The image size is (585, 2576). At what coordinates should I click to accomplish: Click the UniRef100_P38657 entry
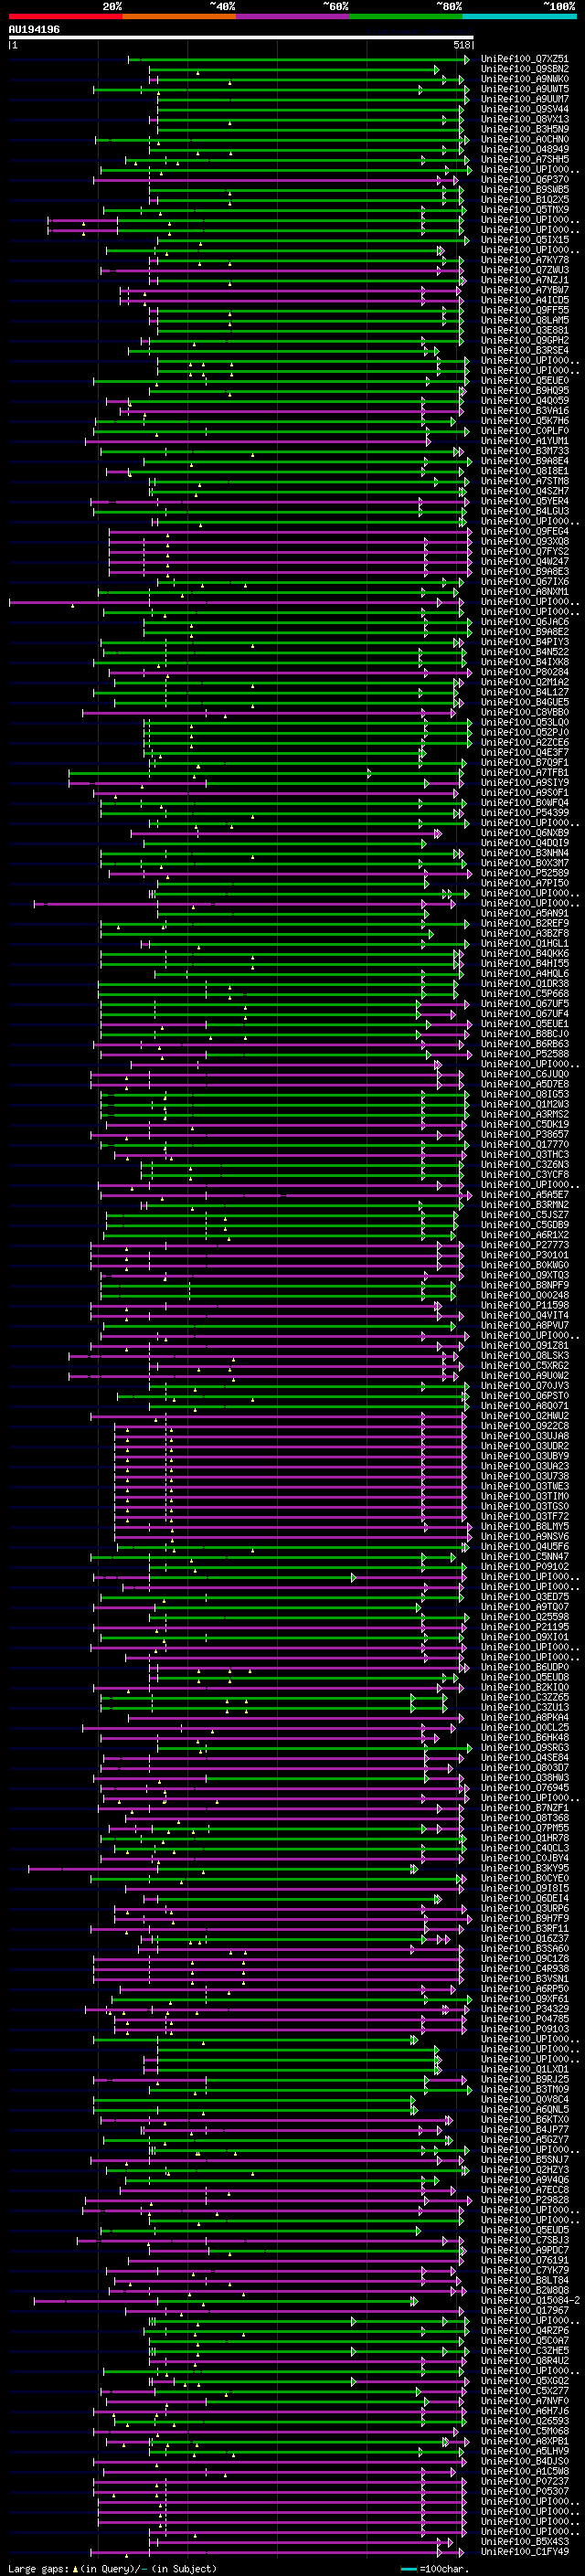tap(525, 1134)
